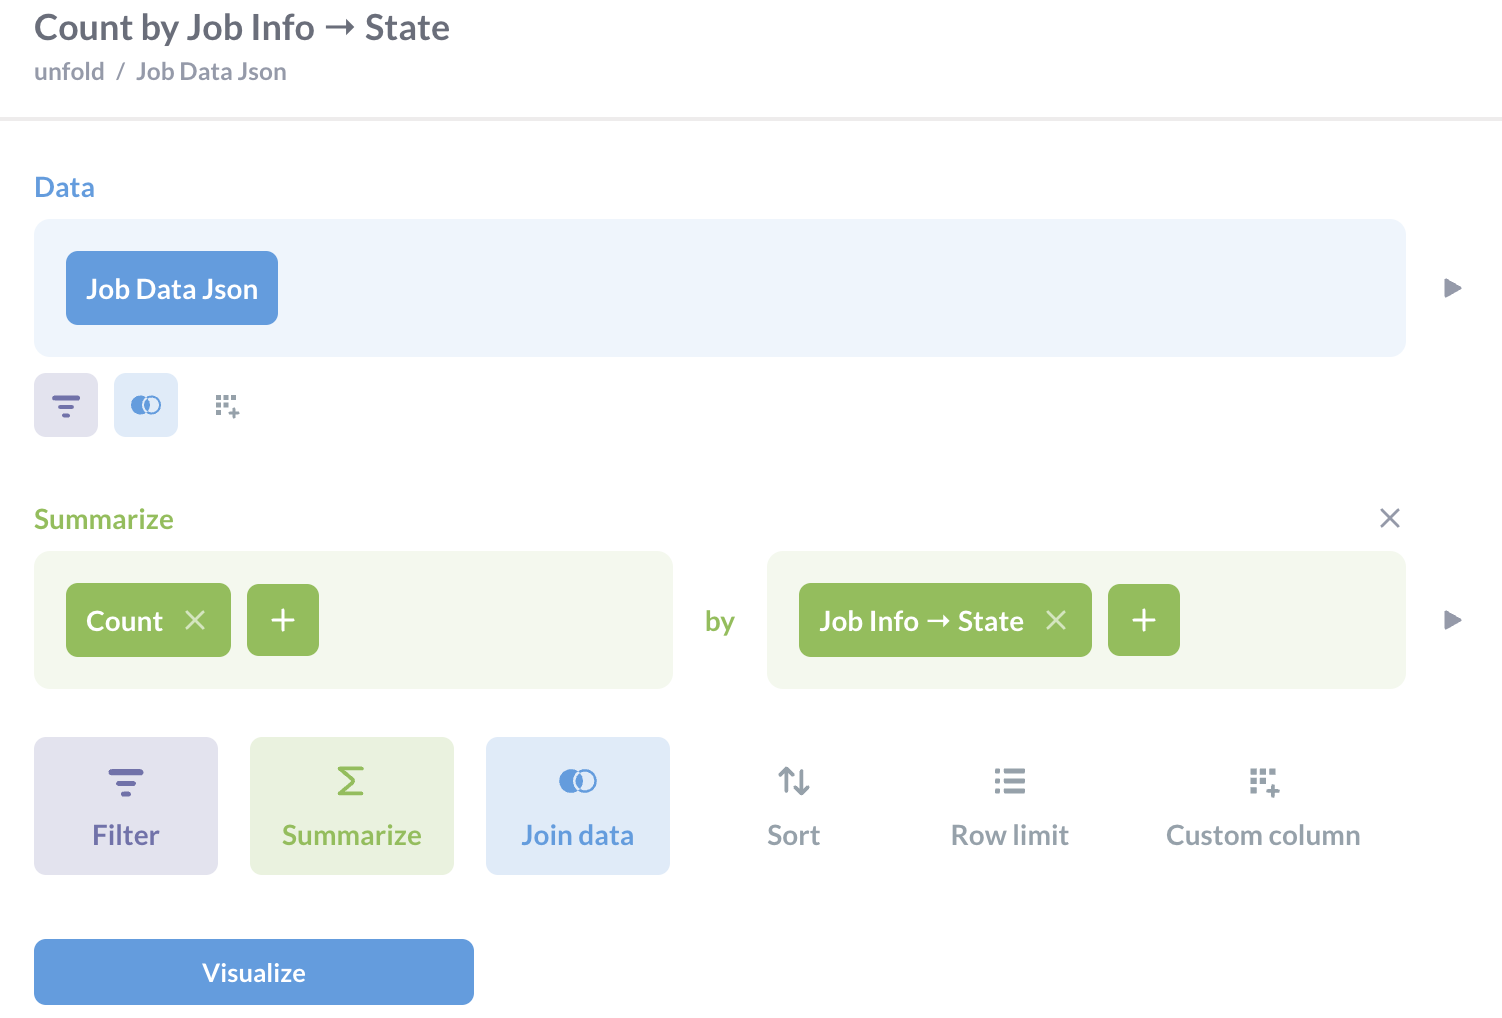Image resolution: width=1502 pixels, height=1018 pixels.
Task: Add another grouping column with the plus button
Action: [x=1143, y=620]
